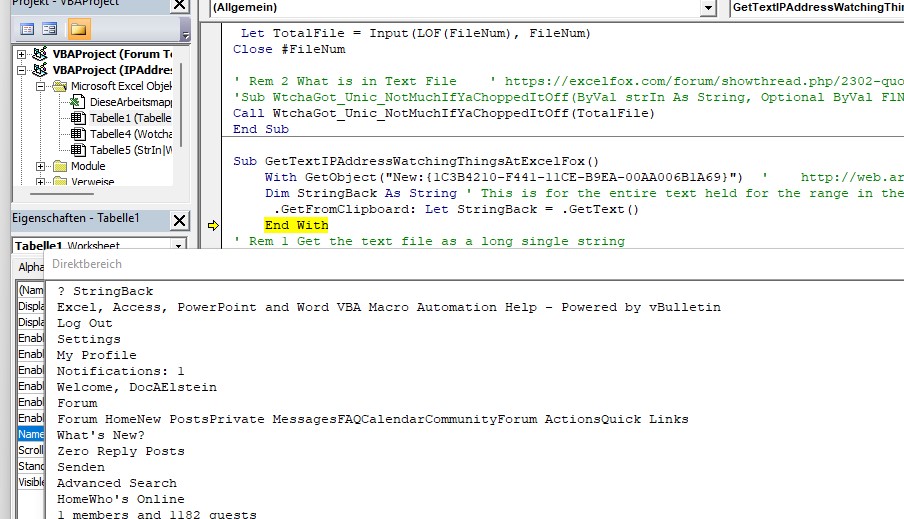904x519 pixels.
Task: Select the StandardWidth property row
Action: pyautogui.click(x=31, y=466)
